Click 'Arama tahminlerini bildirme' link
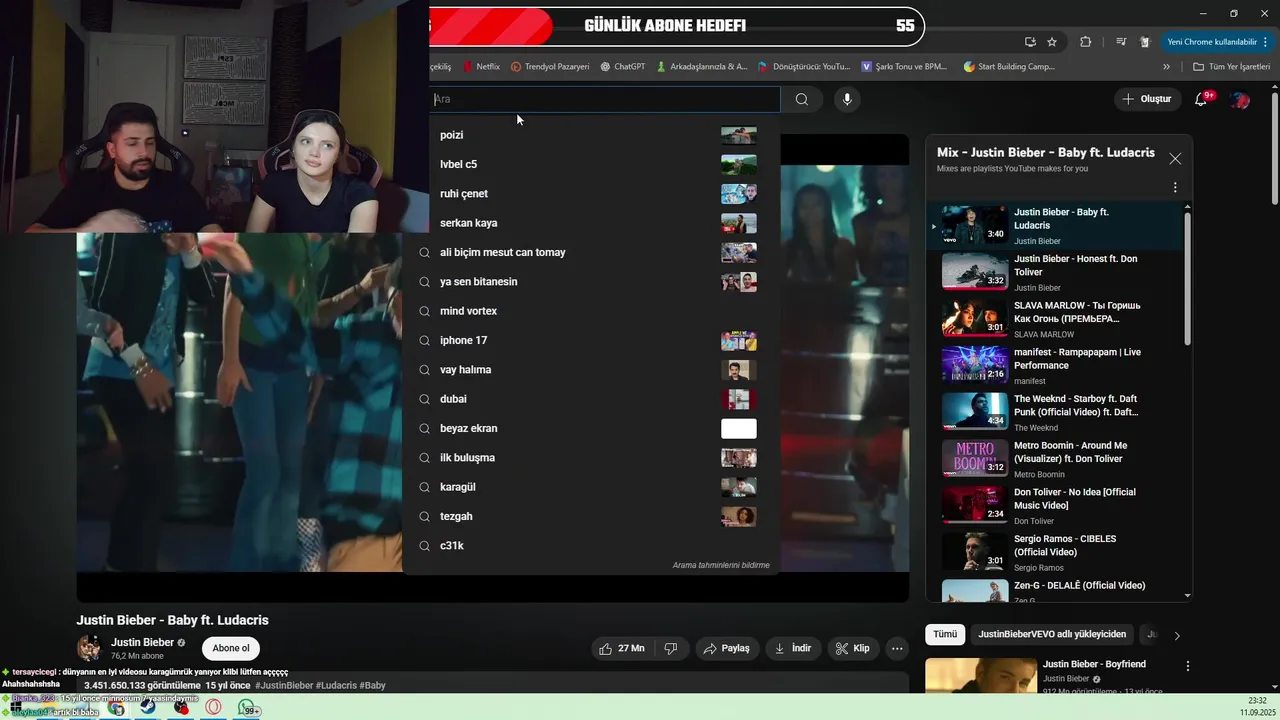Screen dimensions: 1280x720 721,565
